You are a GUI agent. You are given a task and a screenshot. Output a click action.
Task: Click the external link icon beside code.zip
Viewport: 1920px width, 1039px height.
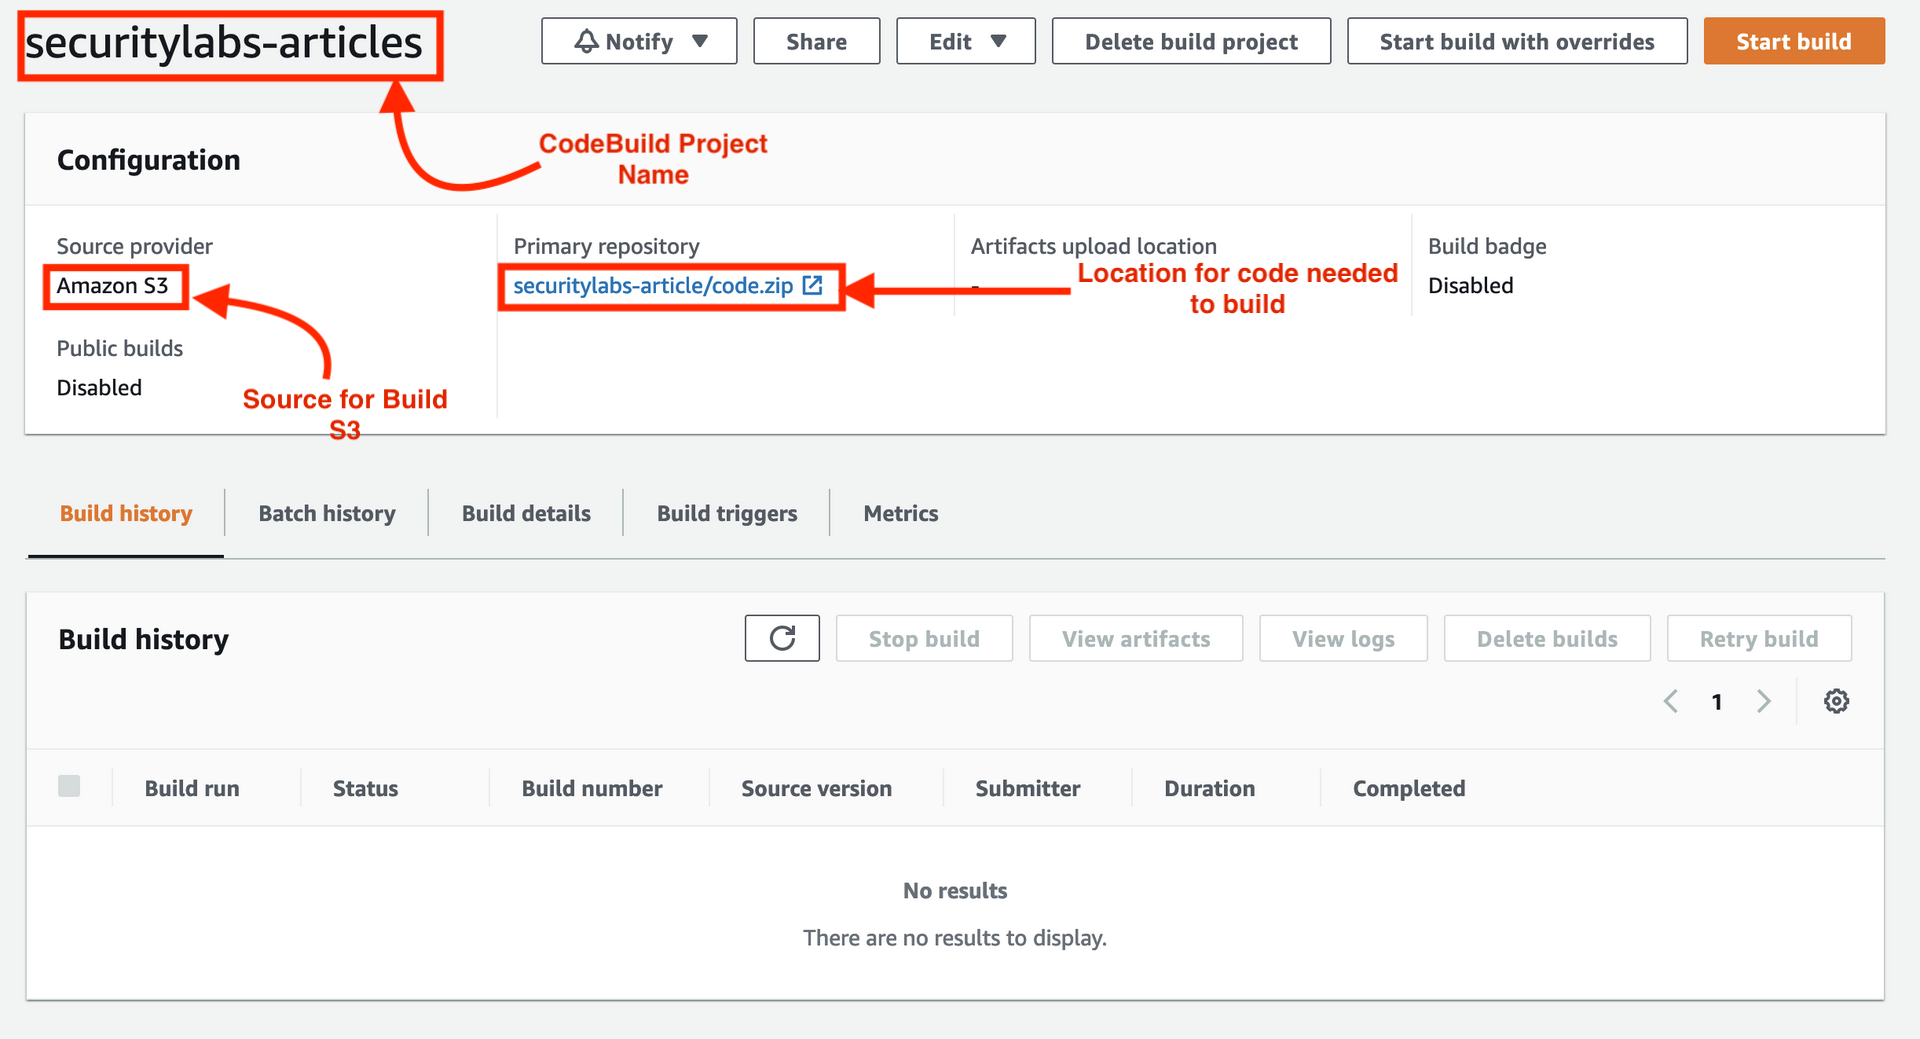click(x=813, y=285)
